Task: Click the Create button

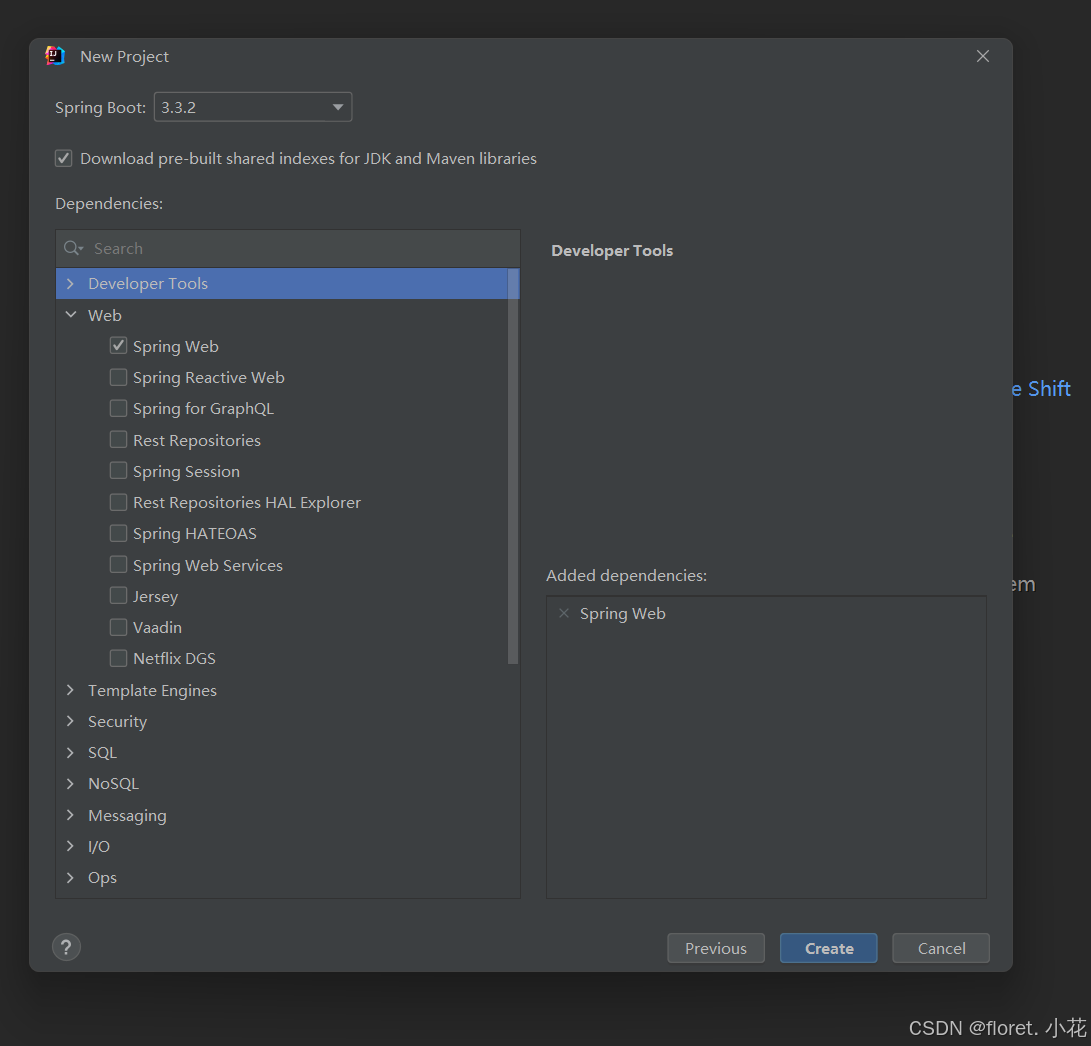Action: [x=828, y=948]
